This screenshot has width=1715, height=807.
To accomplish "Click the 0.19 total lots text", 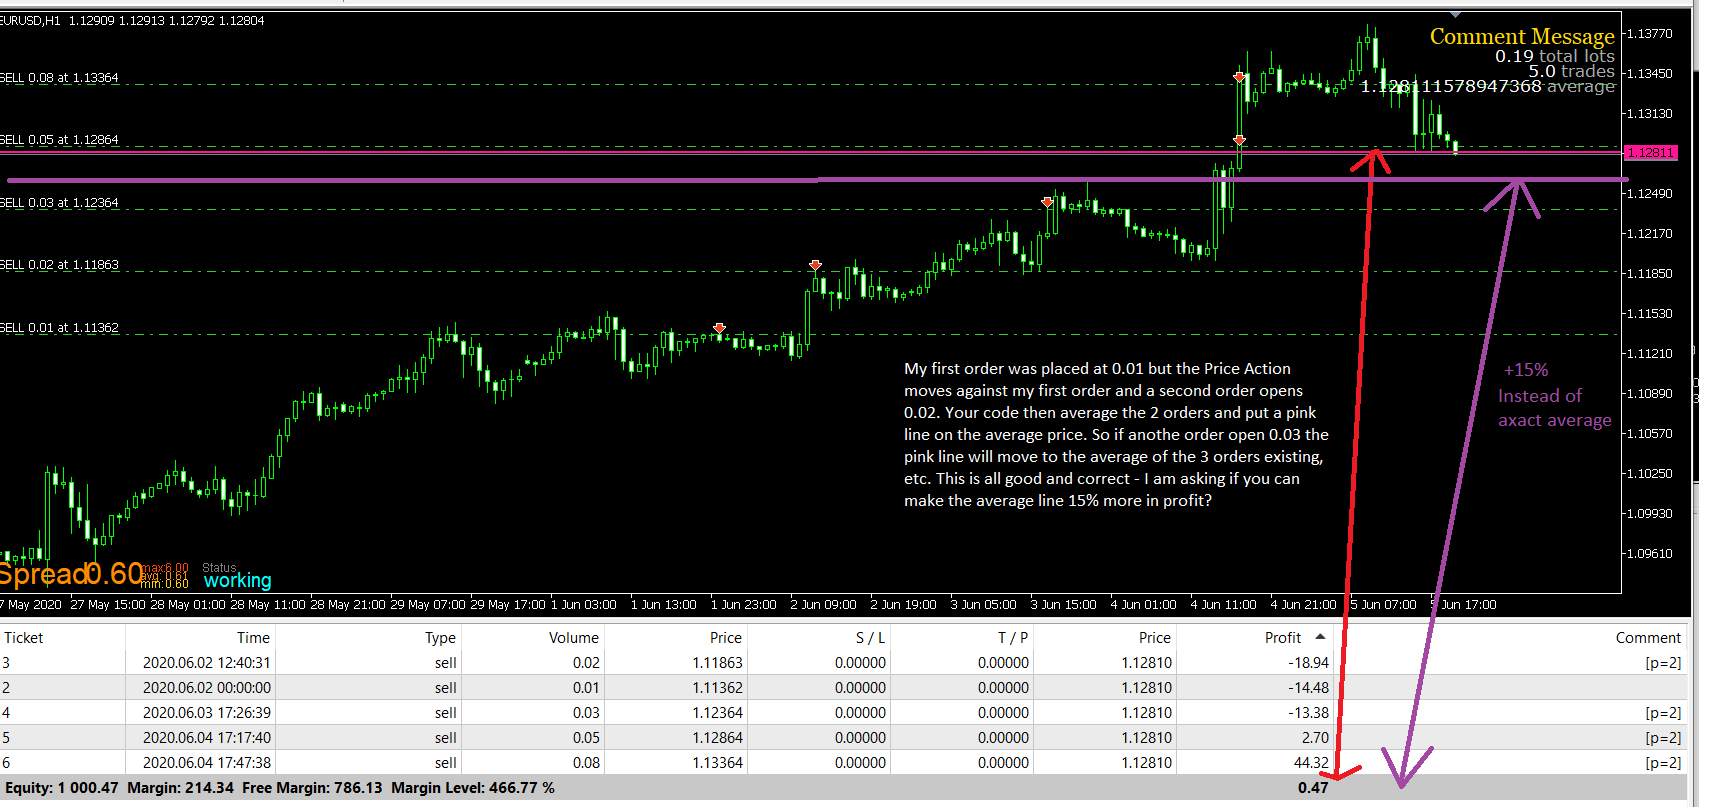I will [1555, 57].
